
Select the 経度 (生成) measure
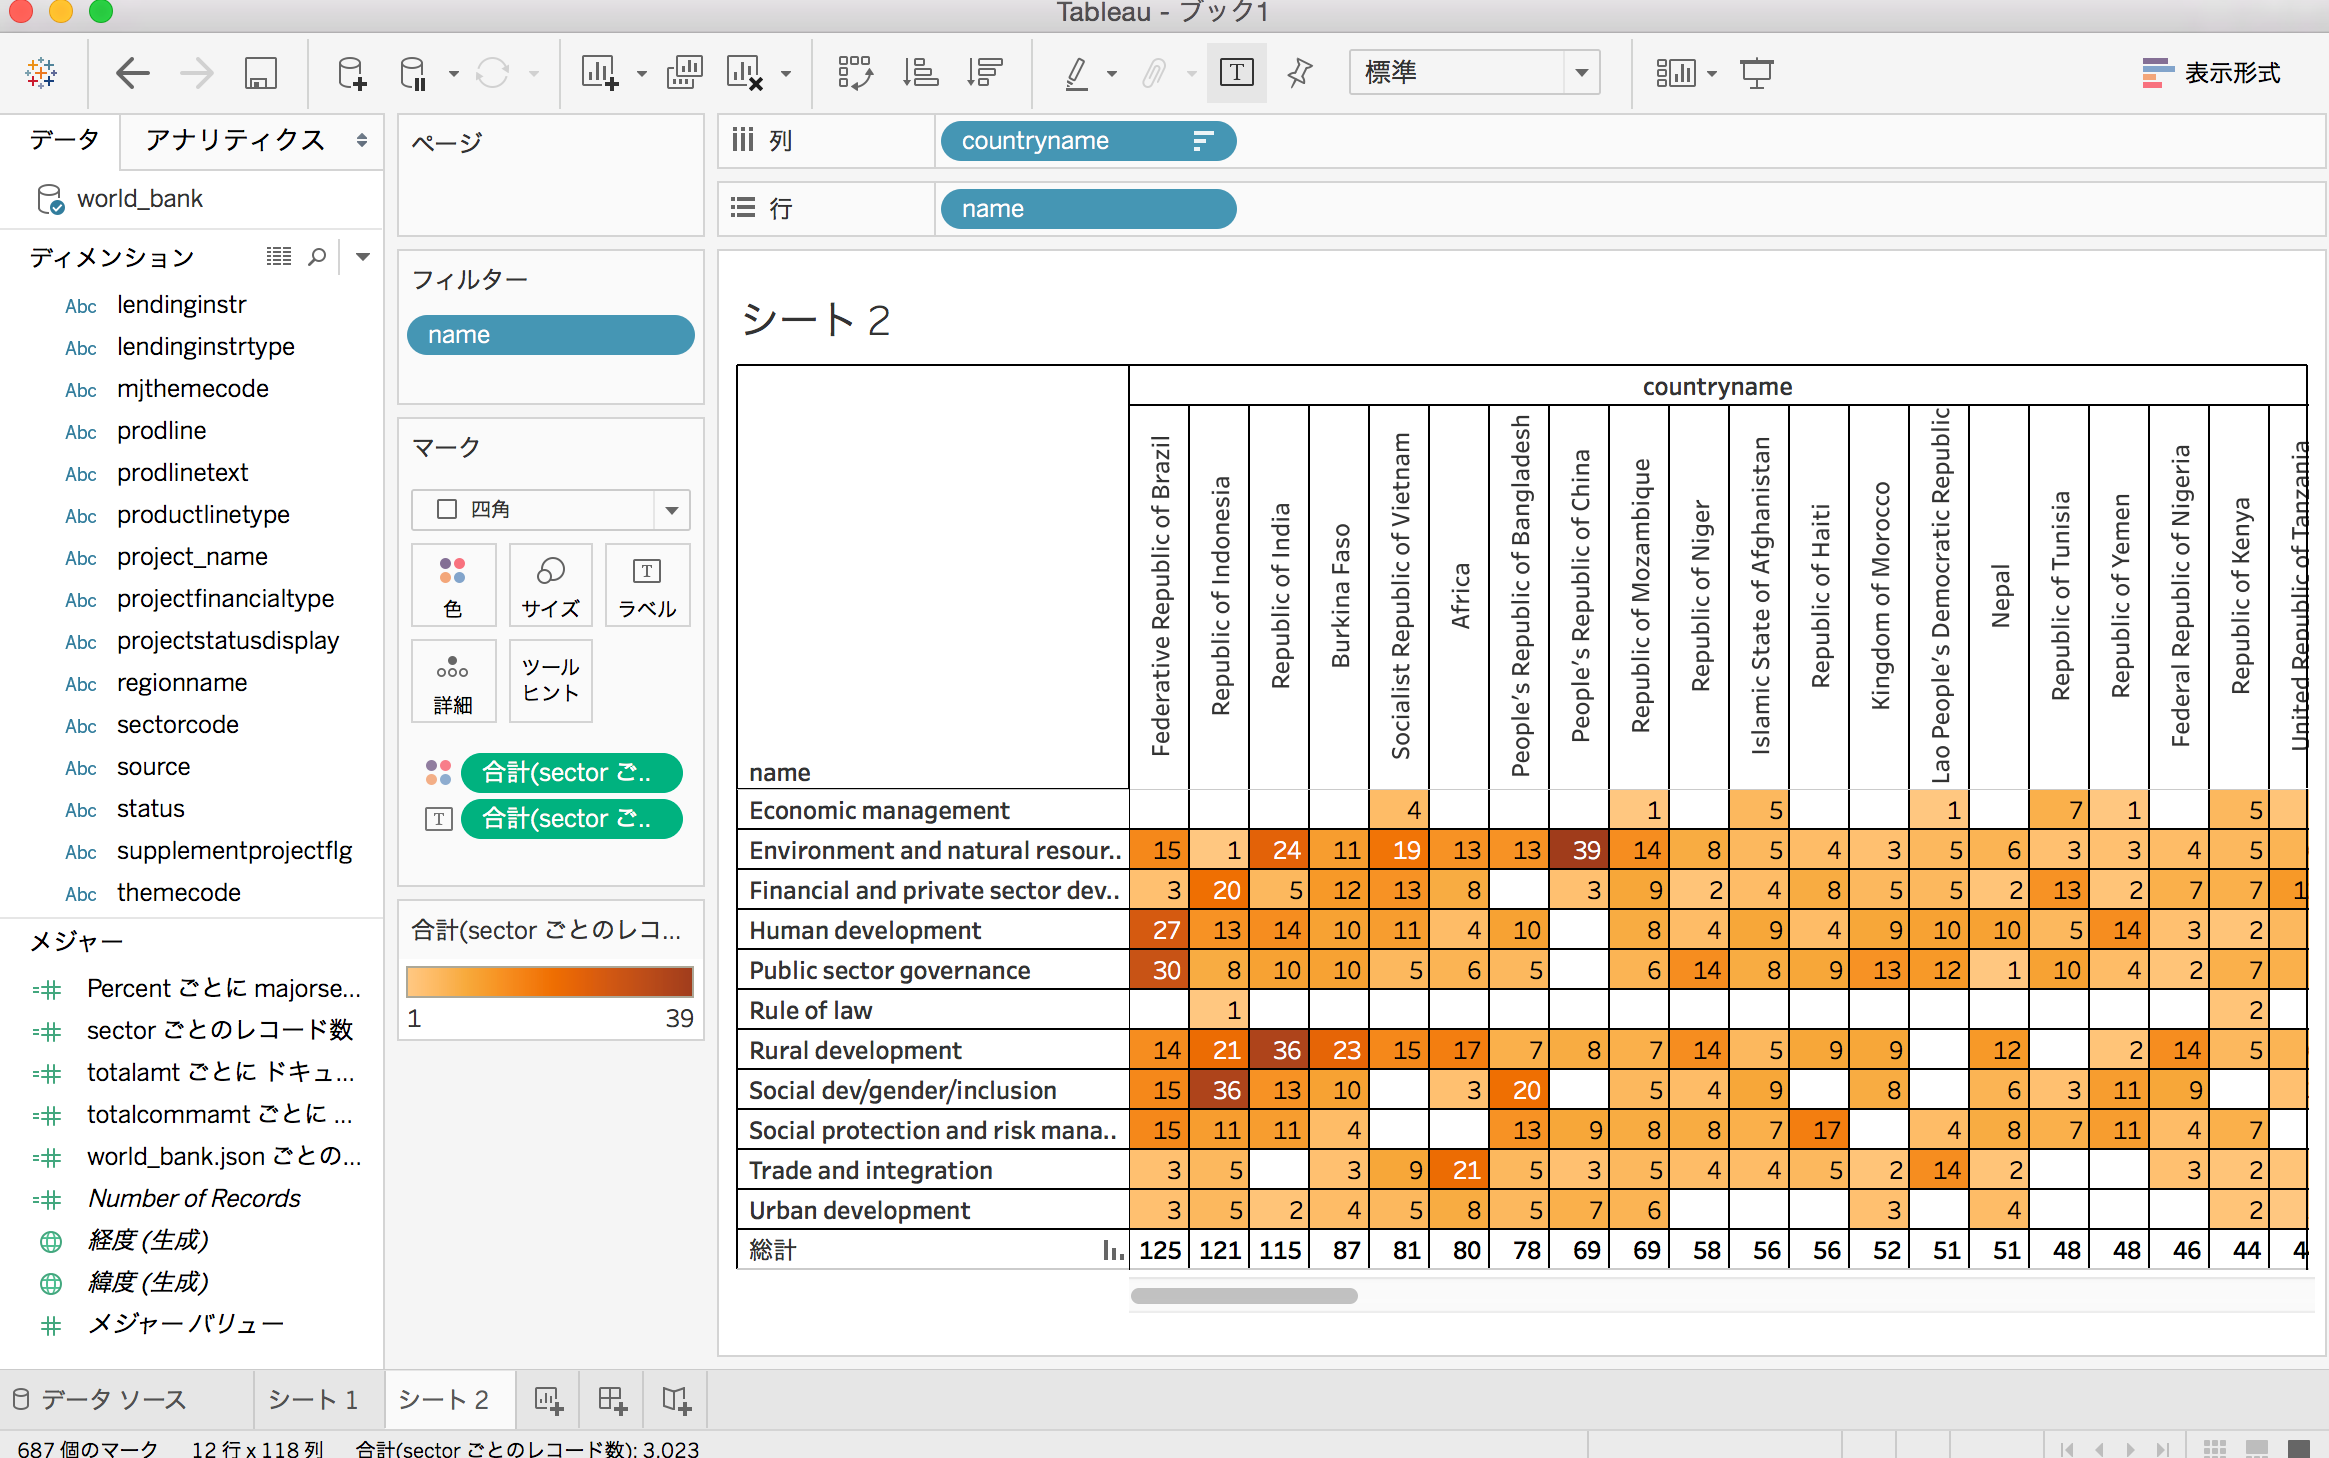coord(147,1240)
